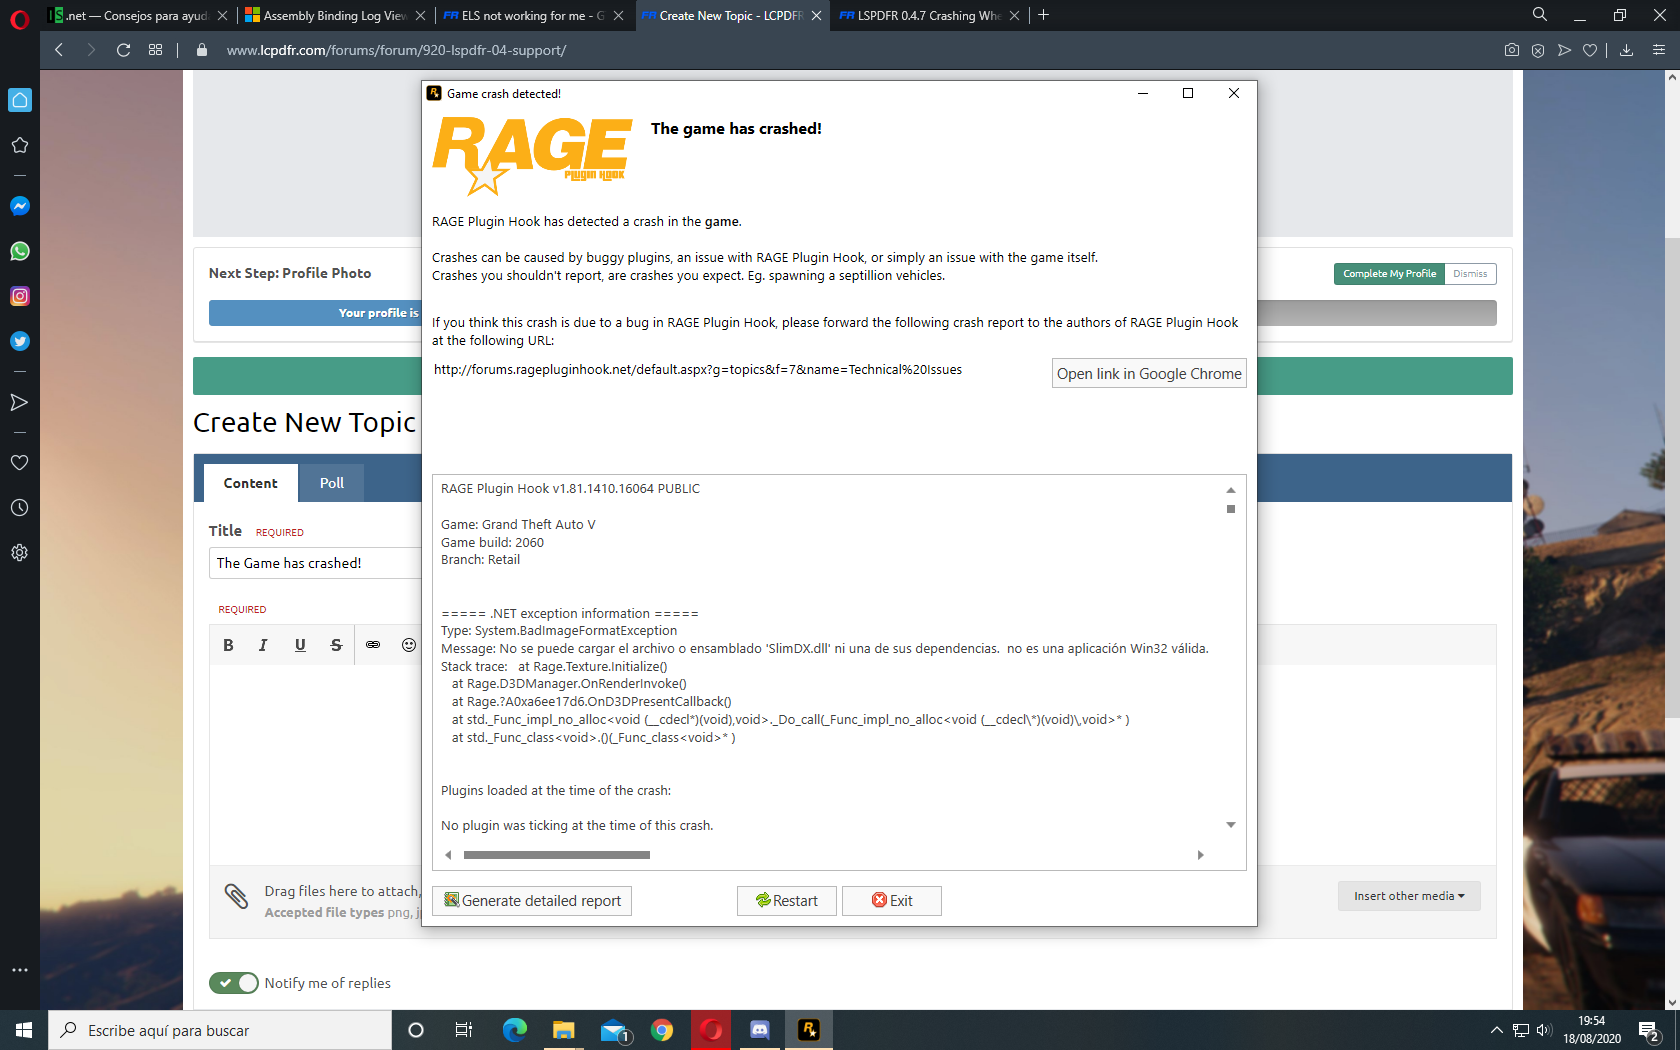Open Opera settings gear in sidebar
This screenshot has height=1050, width=1680.
click(x=19, y=553)
